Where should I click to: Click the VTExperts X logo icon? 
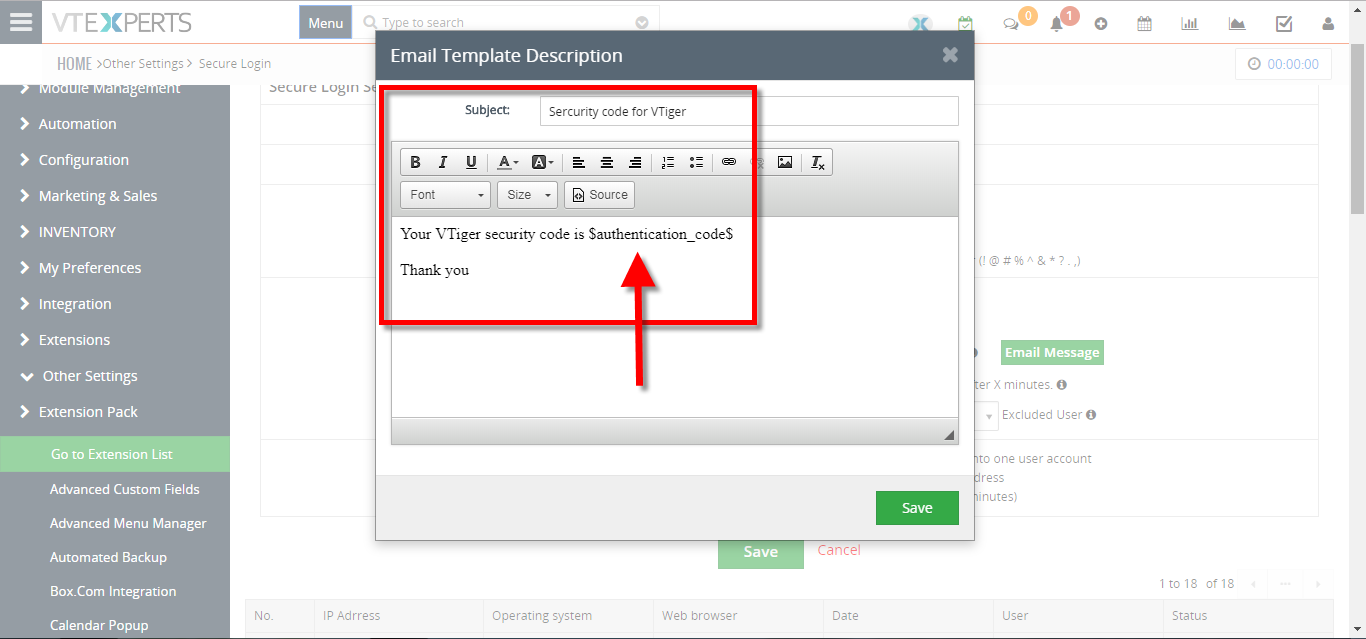pos(920,24)
